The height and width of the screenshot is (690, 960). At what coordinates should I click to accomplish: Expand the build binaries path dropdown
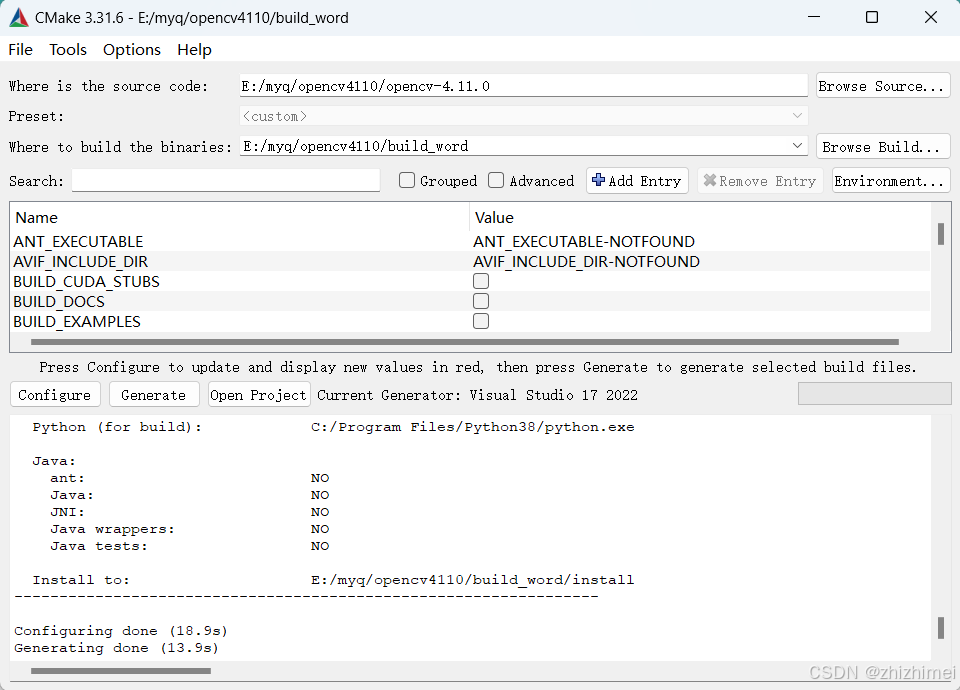[797, 146]
